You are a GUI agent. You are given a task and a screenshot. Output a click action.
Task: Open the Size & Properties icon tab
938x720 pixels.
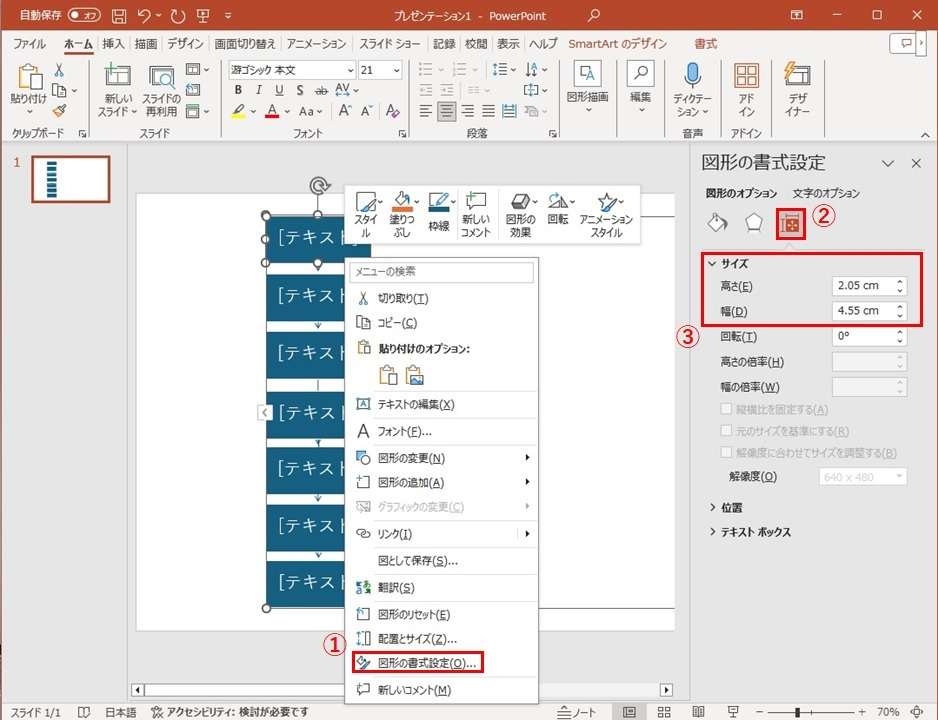coord(791,223)
